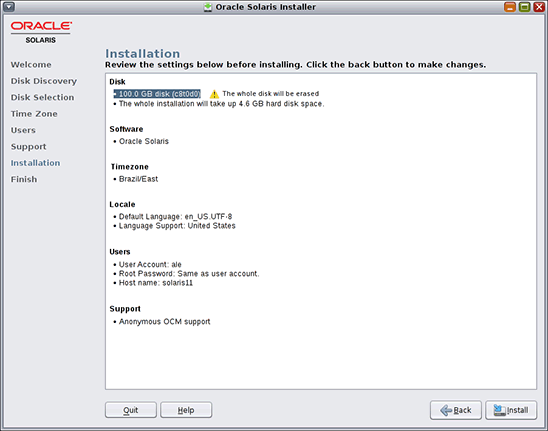This screenshot has height=431, width=548.
Task: Click the Disk section heading
Action: 117,82
